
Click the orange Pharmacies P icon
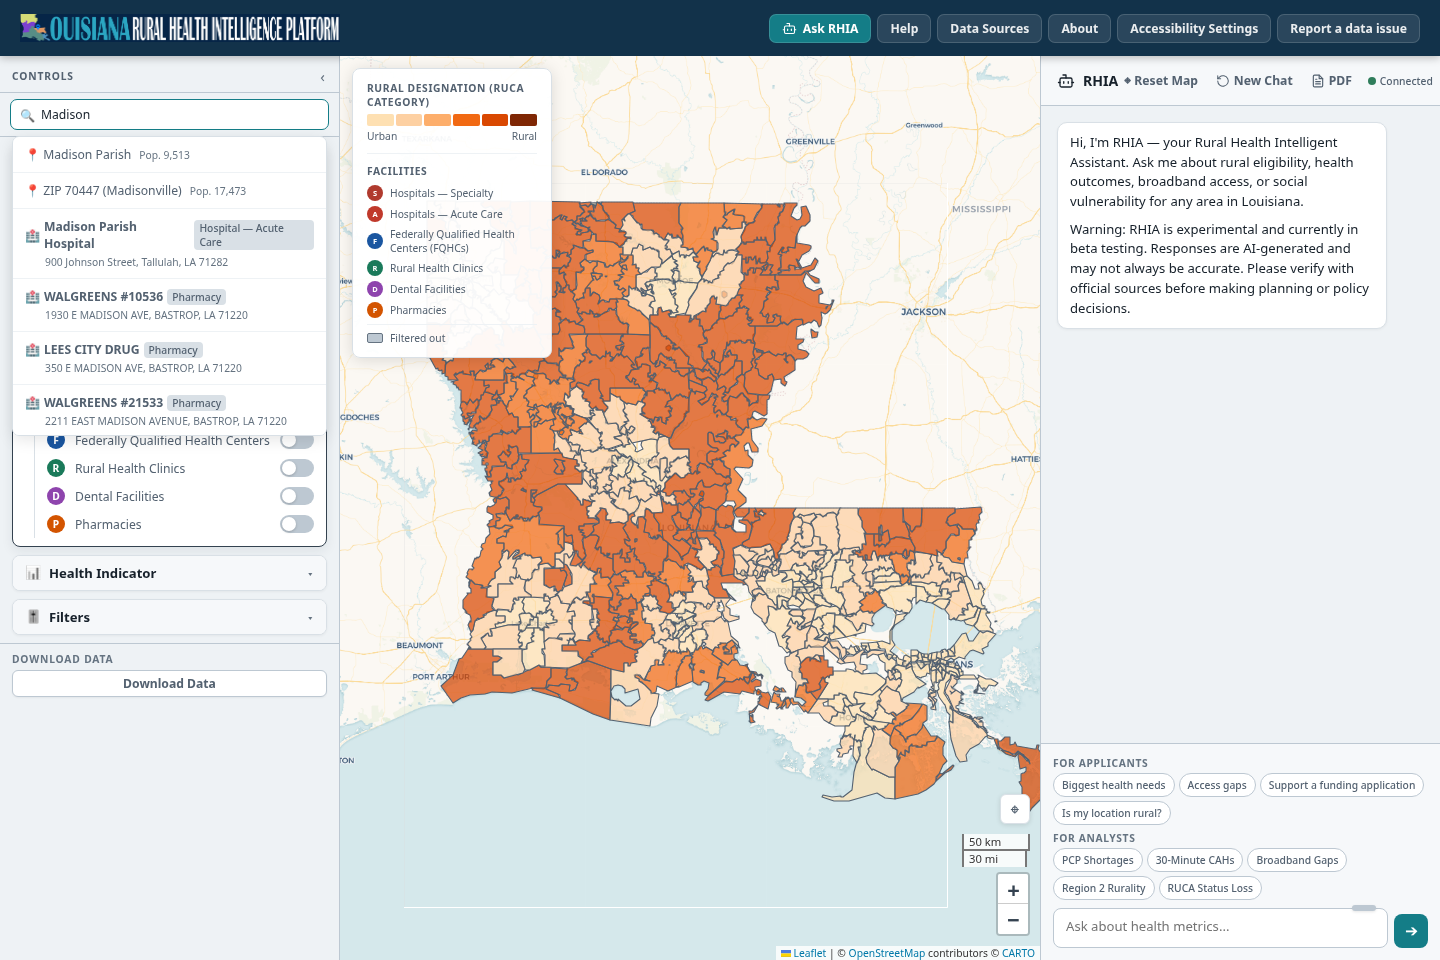(x=56, y=524)
